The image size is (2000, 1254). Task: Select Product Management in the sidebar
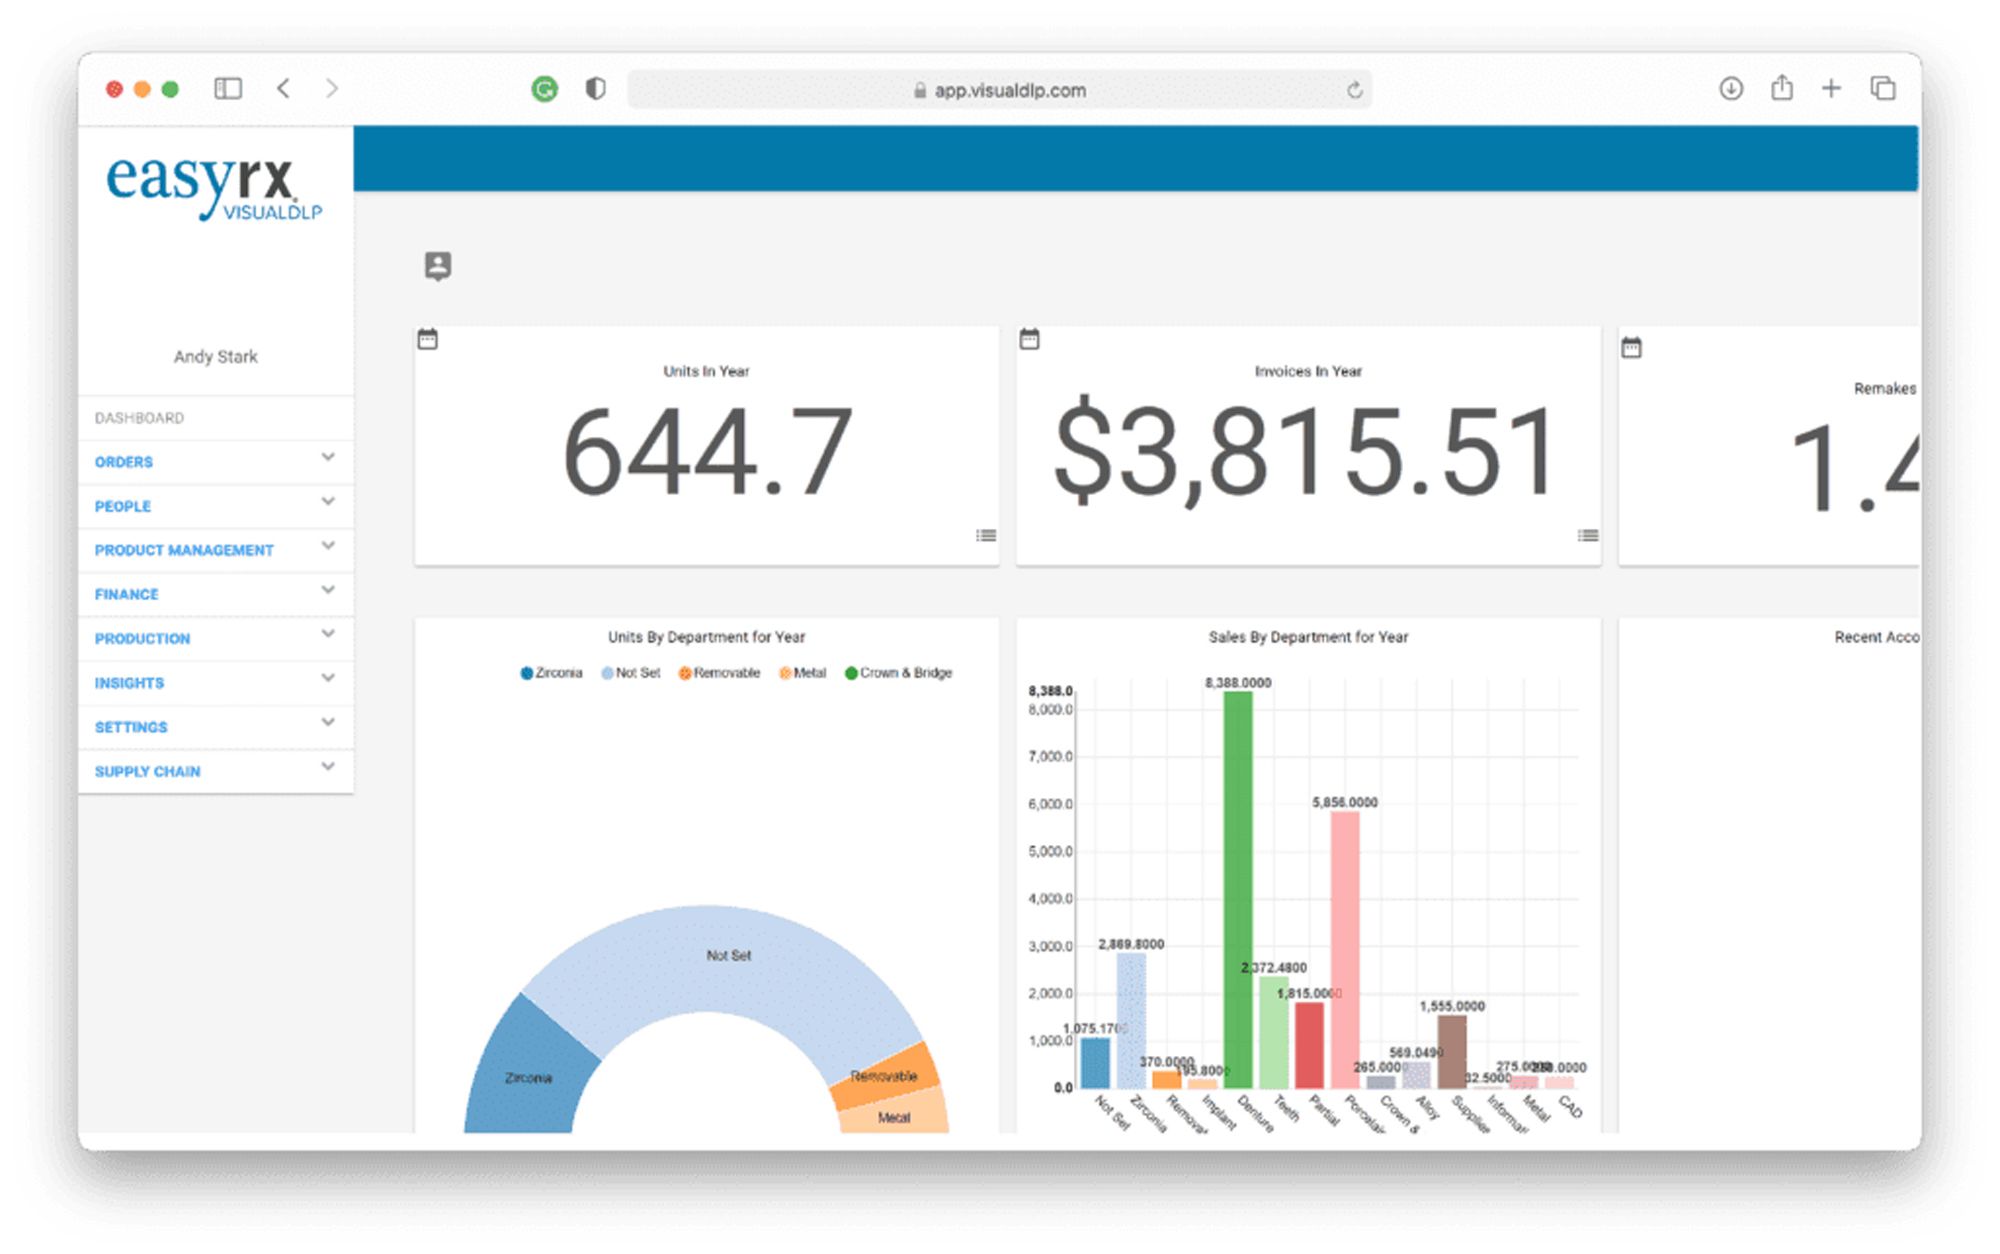[184, 550]
